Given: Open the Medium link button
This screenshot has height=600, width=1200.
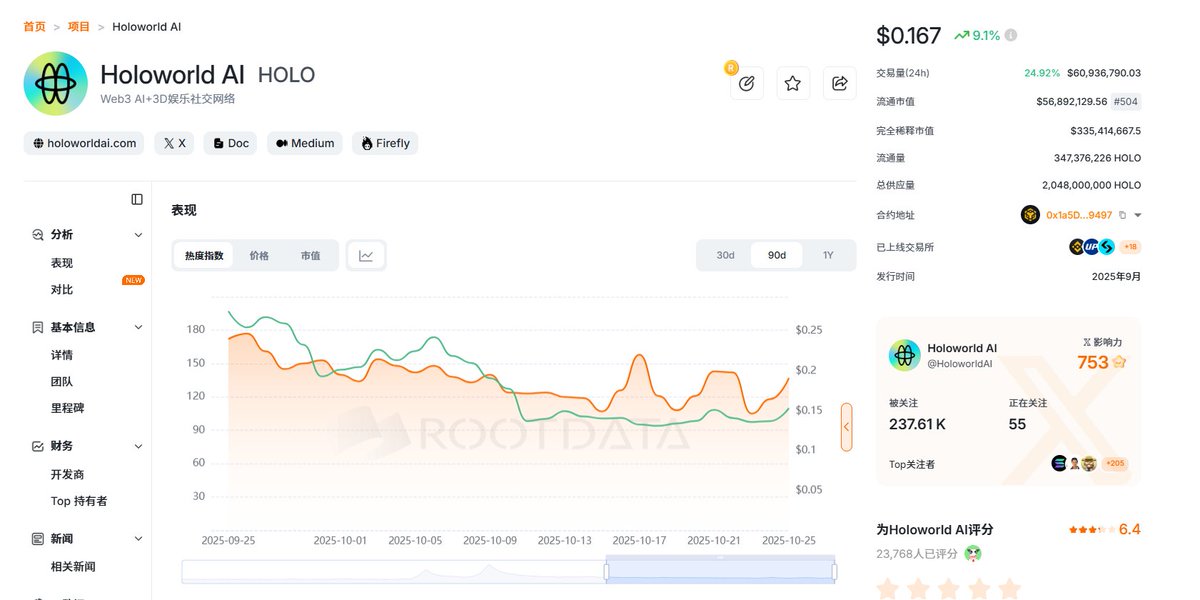Looking at the screenshot, I should pyautogui.click(x=305, y=143).
